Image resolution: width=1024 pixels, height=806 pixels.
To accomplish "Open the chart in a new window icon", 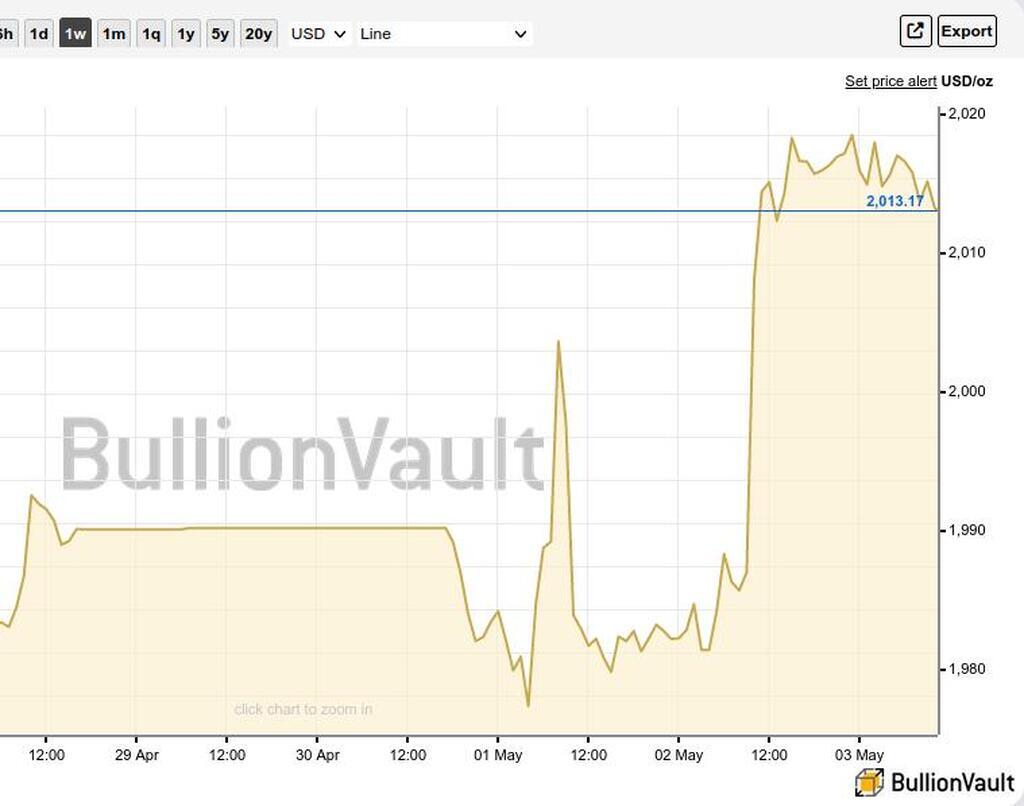I will coord(915,31).
